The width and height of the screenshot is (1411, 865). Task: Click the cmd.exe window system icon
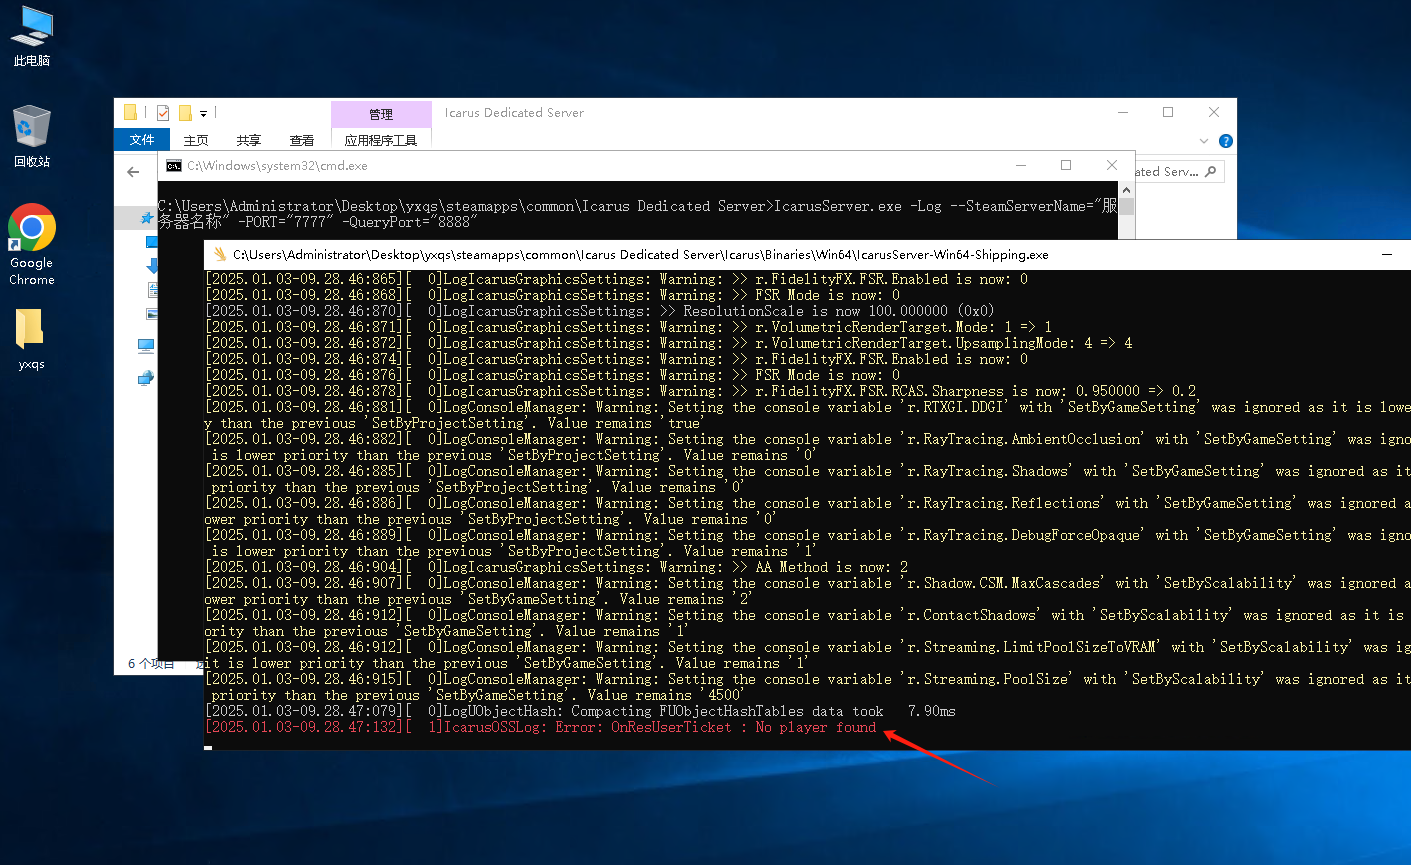click(x=174, y=166)
